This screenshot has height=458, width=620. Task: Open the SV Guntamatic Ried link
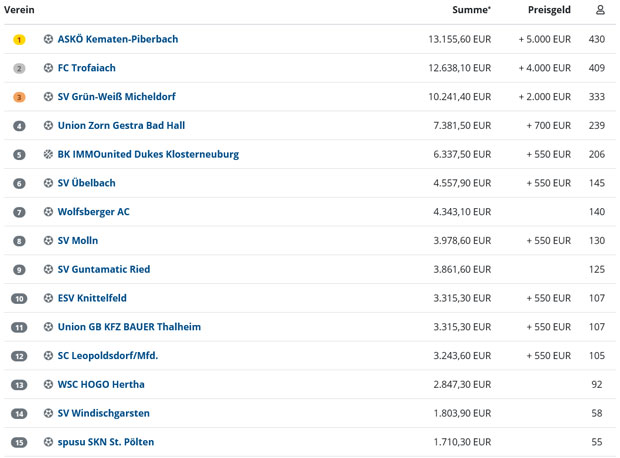[104, 269]
